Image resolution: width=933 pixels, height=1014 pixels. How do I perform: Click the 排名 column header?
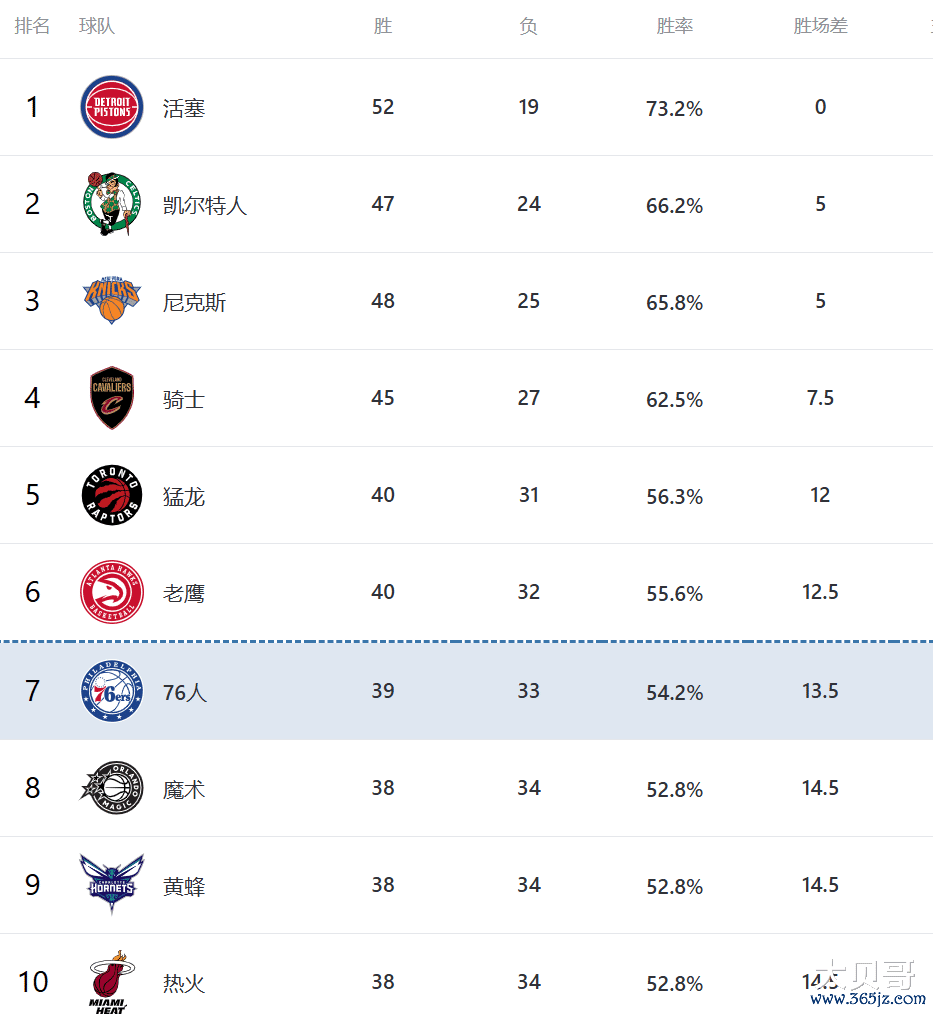coord(32,26)
